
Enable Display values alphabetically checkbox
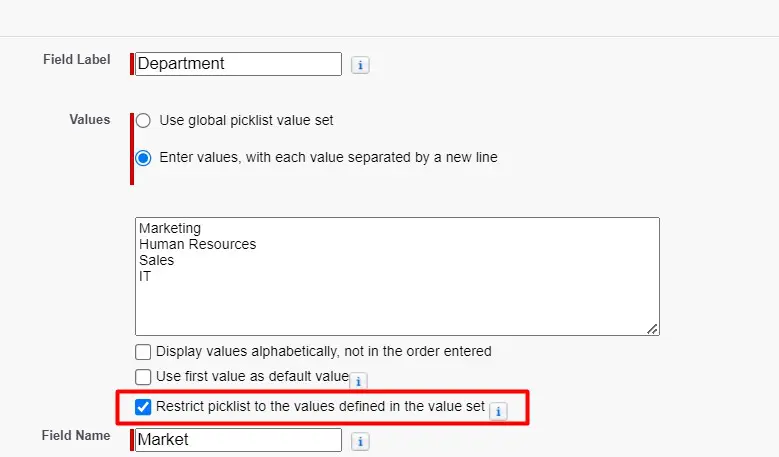click(x=143, y=352)
